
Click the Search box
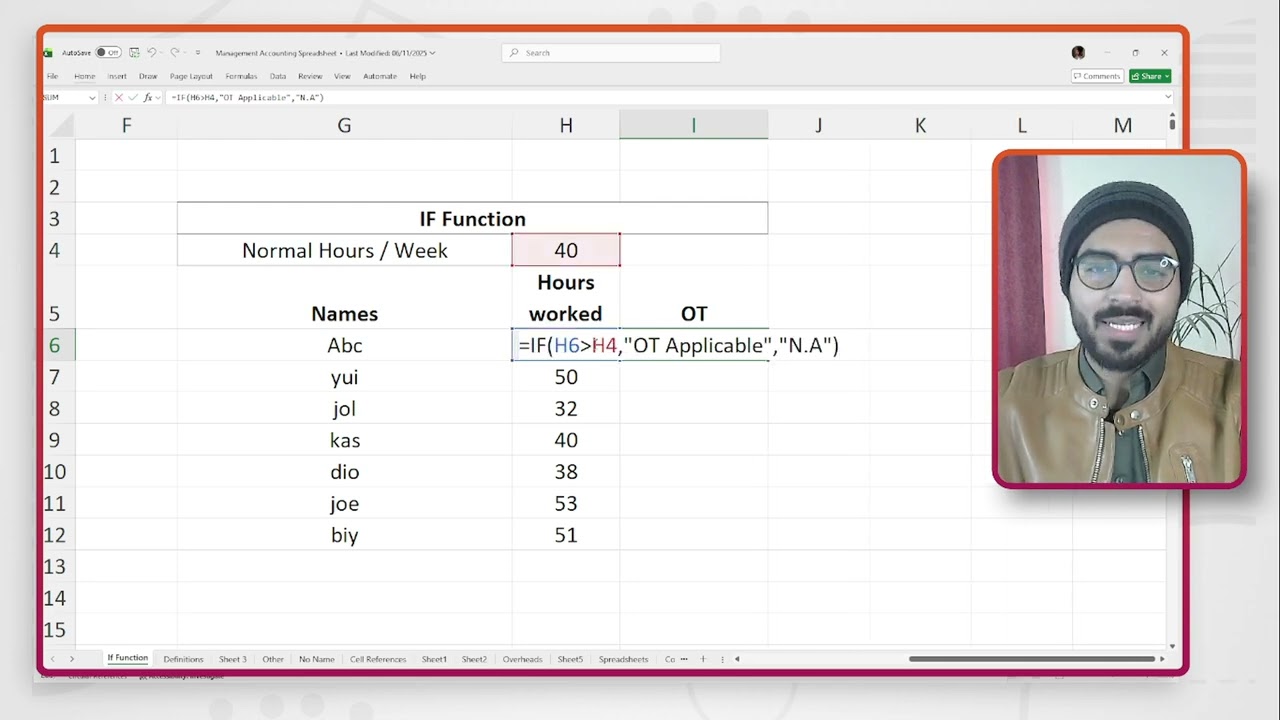pos(611,53)
